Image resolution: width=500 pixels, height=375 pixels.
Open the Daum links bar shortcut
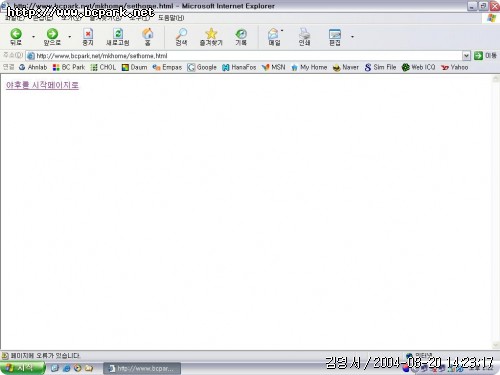coord(134,67)
